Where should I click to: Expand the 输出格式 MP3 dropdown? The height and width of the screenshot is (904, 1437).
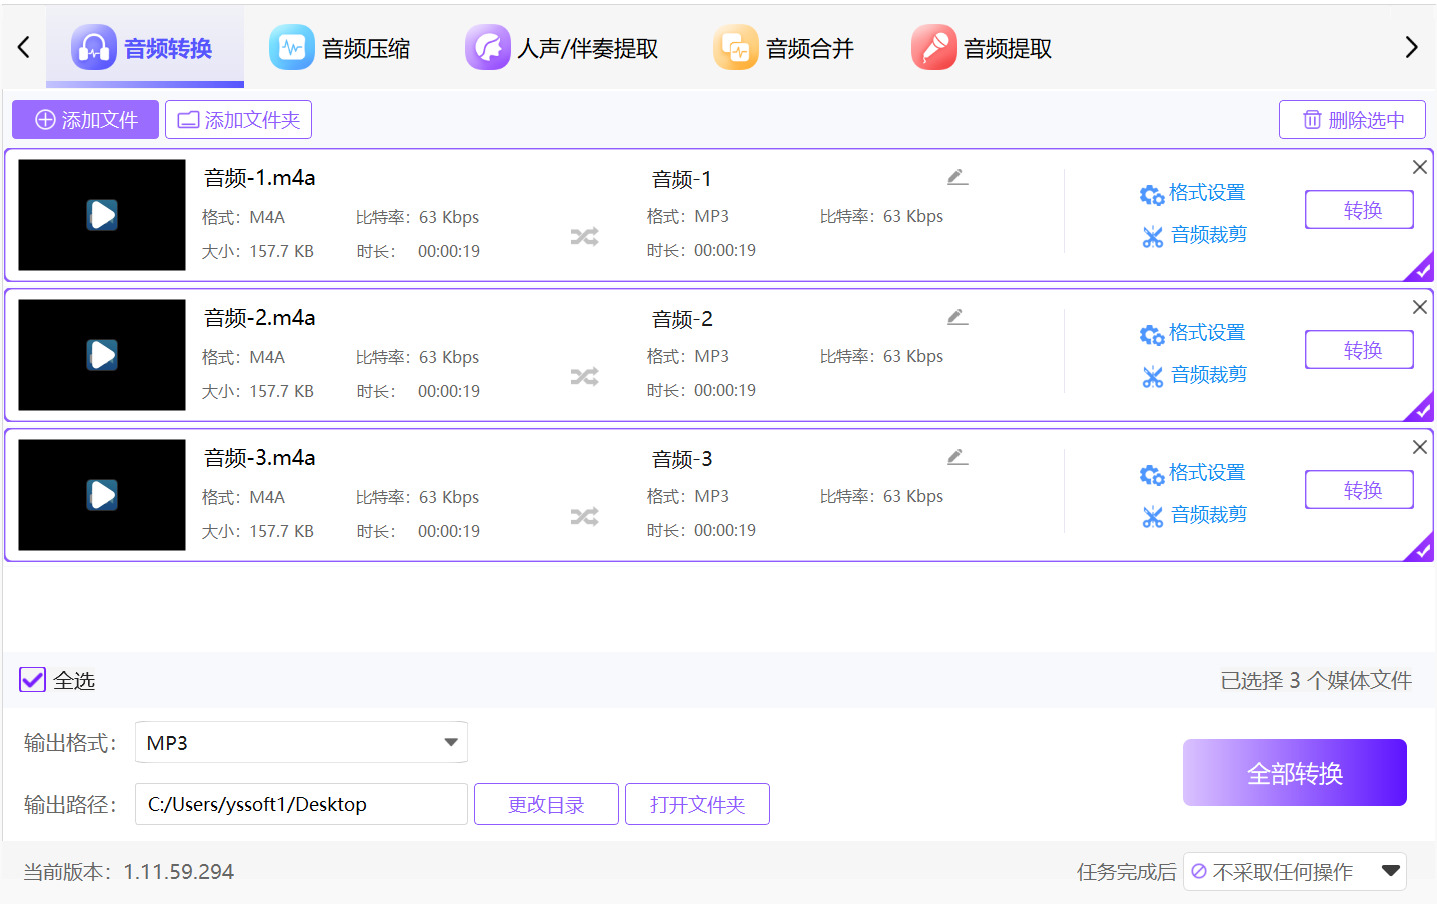pyautogui.click(x=301, y=742)
